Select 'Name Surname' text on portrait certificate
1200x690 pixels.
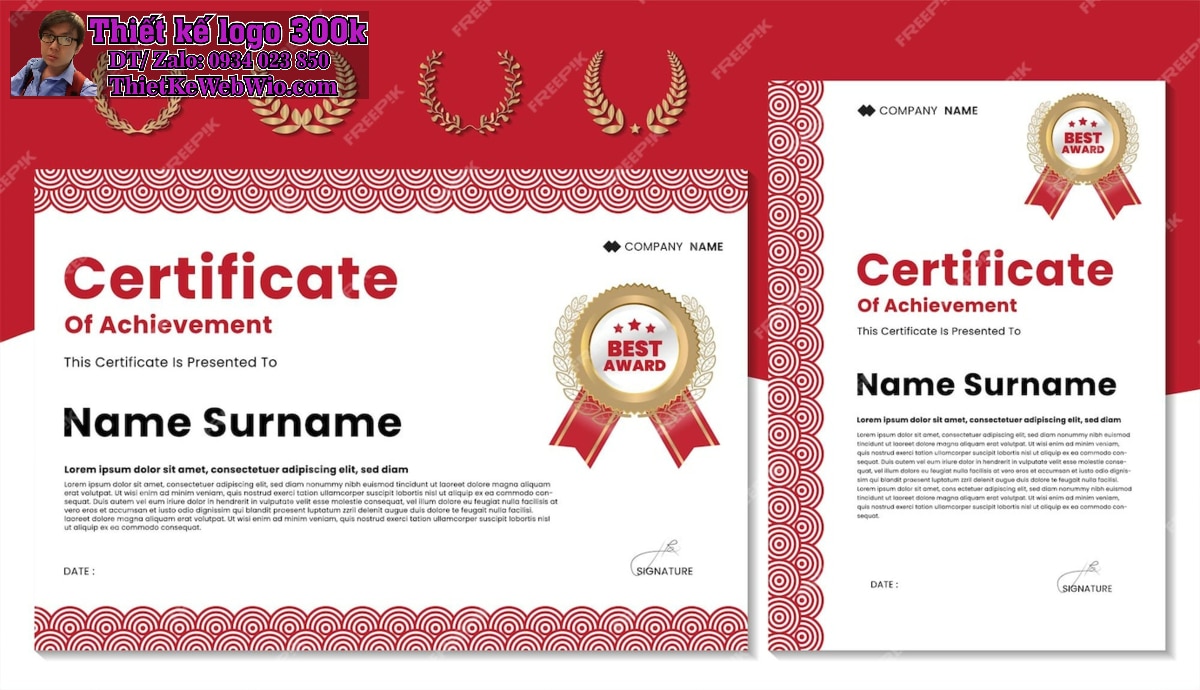(985, 384)
